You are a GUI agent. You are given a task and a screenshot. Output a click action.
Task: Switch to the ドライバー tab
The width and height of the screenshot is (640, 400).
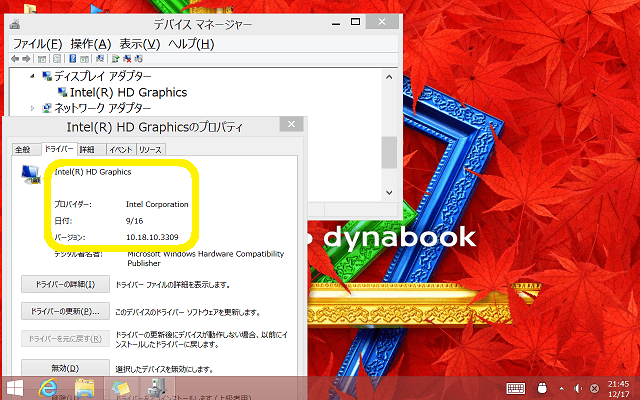coord(59,149)
